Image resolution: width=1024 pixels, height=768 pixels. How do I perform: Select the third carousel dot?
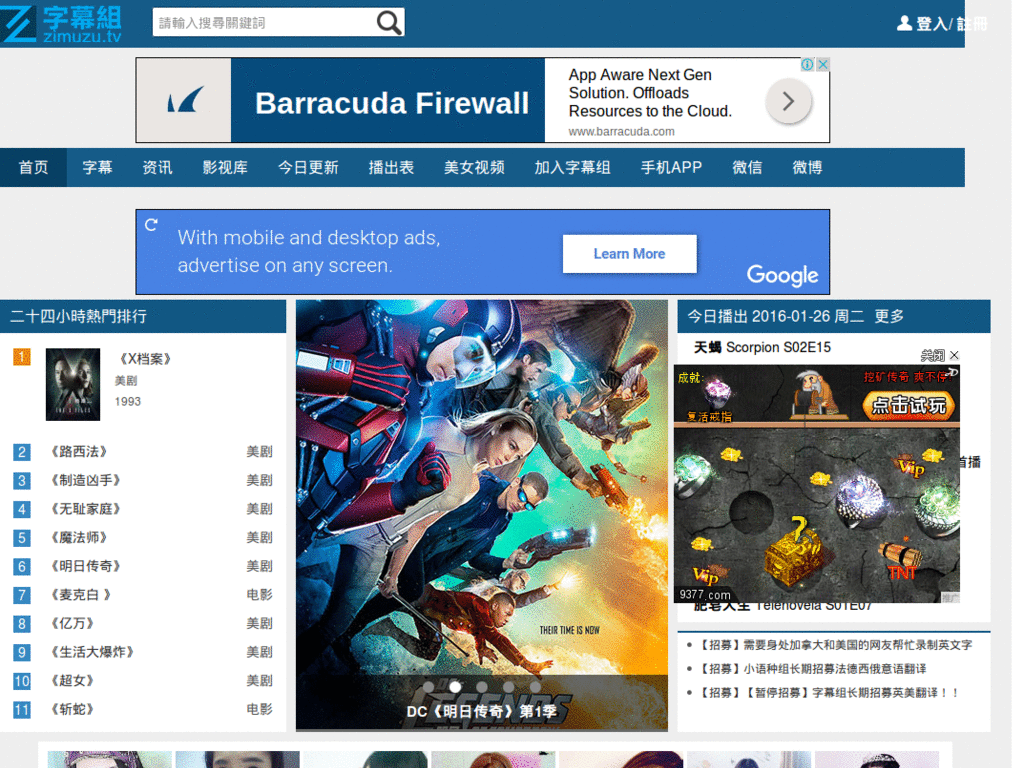point(482,687)
